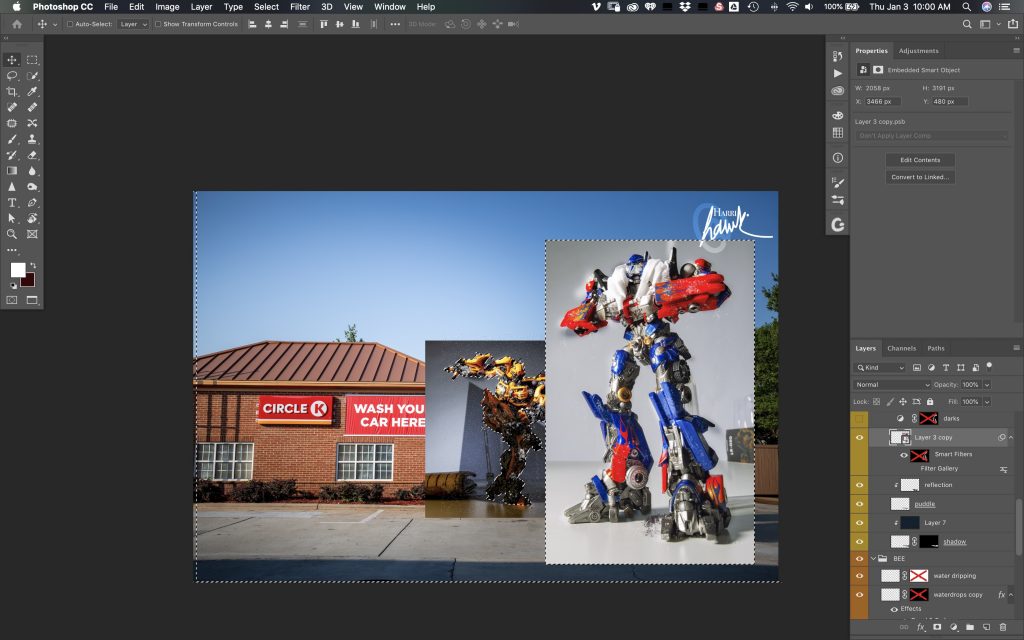The height and width of the screenshot is (640, 1024).
Task: Lock all with the padlock icon
Action: pos(930,402)
